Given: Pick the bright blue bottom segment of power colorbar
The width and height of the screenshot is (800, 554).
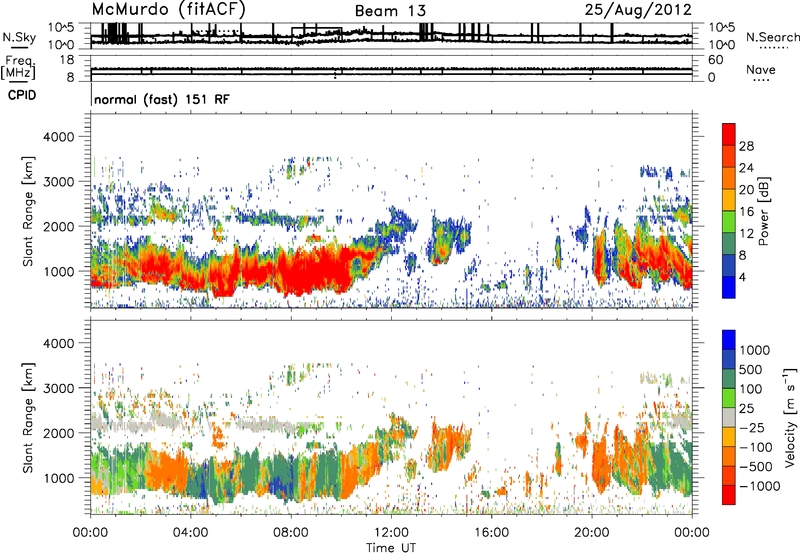Looking at the screenshot, I should tap(729, 287).
